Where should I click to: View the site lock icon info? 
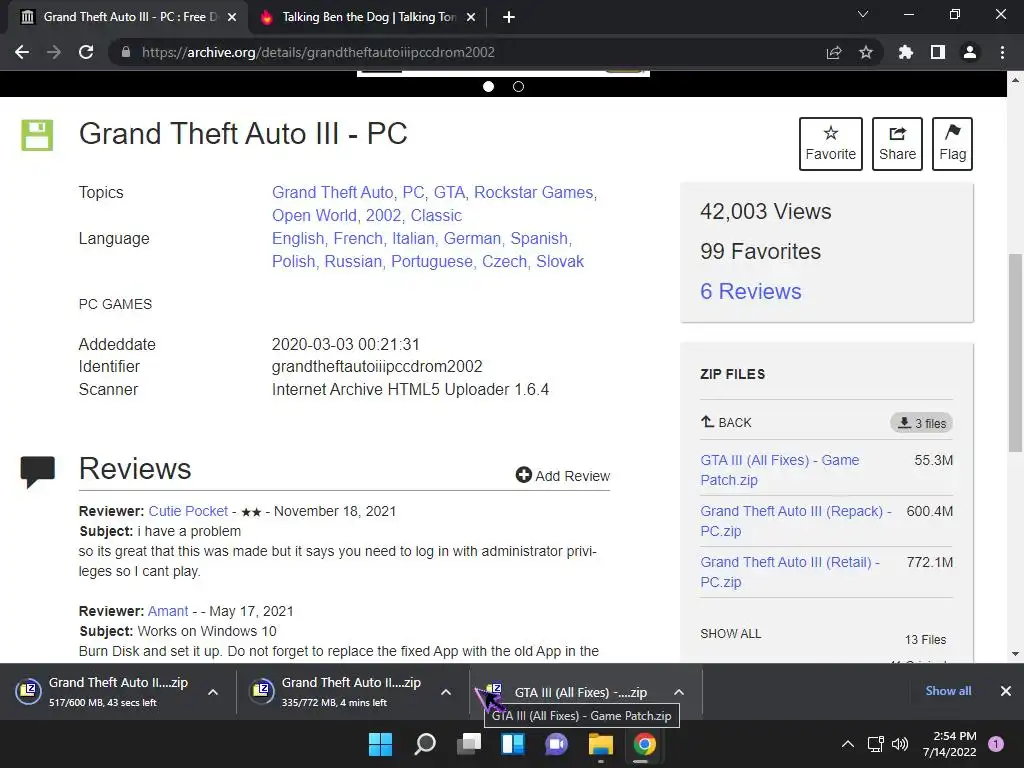125,52
